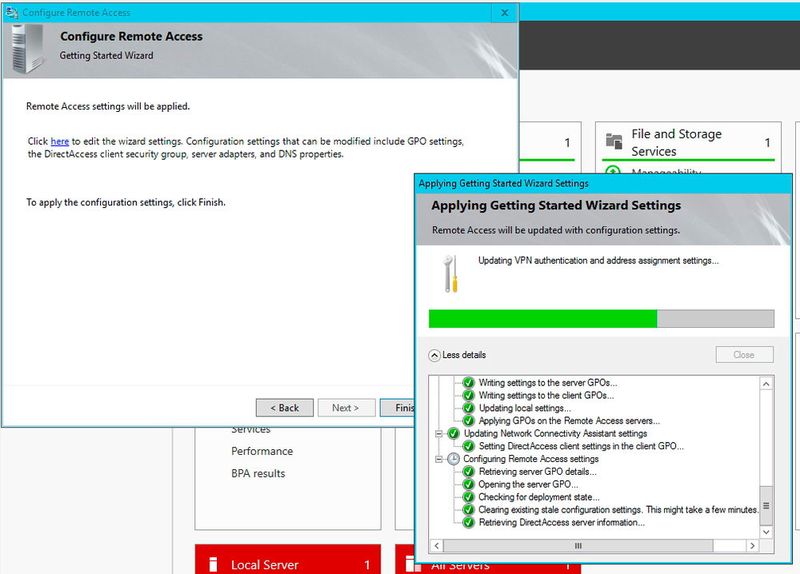Click the File and Storage Services tile icon
The image size is (800, 574).
614,141
